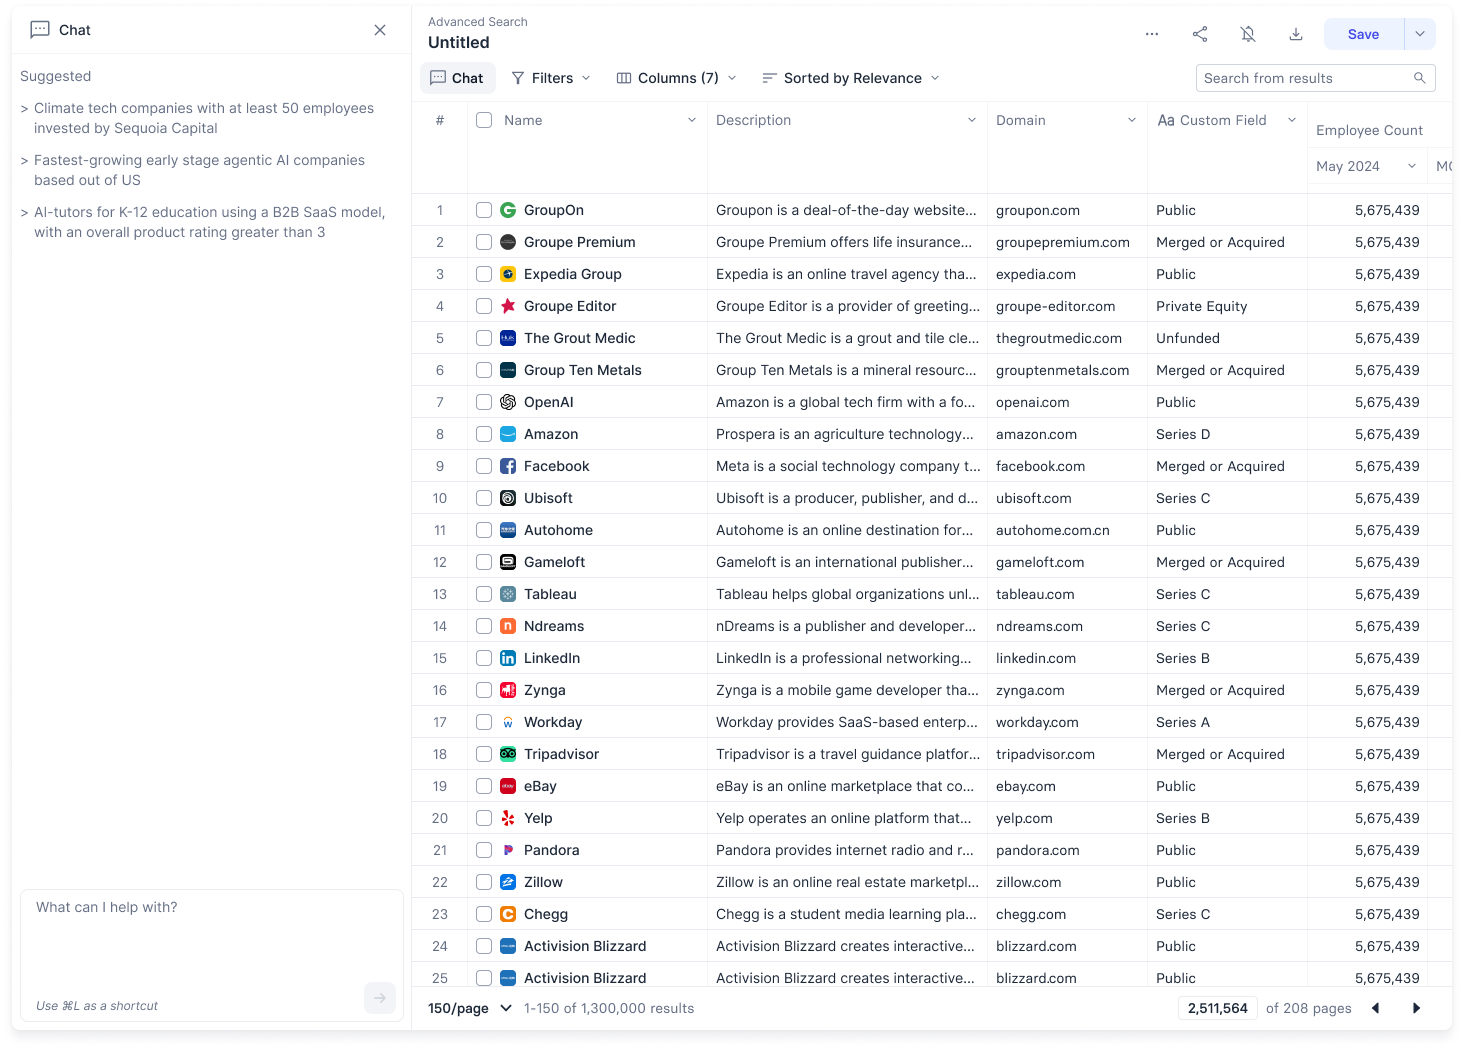Click the page number field 2,511,564
This screenshot has width=1464, height=1050.
[x=1218, y=1008]
